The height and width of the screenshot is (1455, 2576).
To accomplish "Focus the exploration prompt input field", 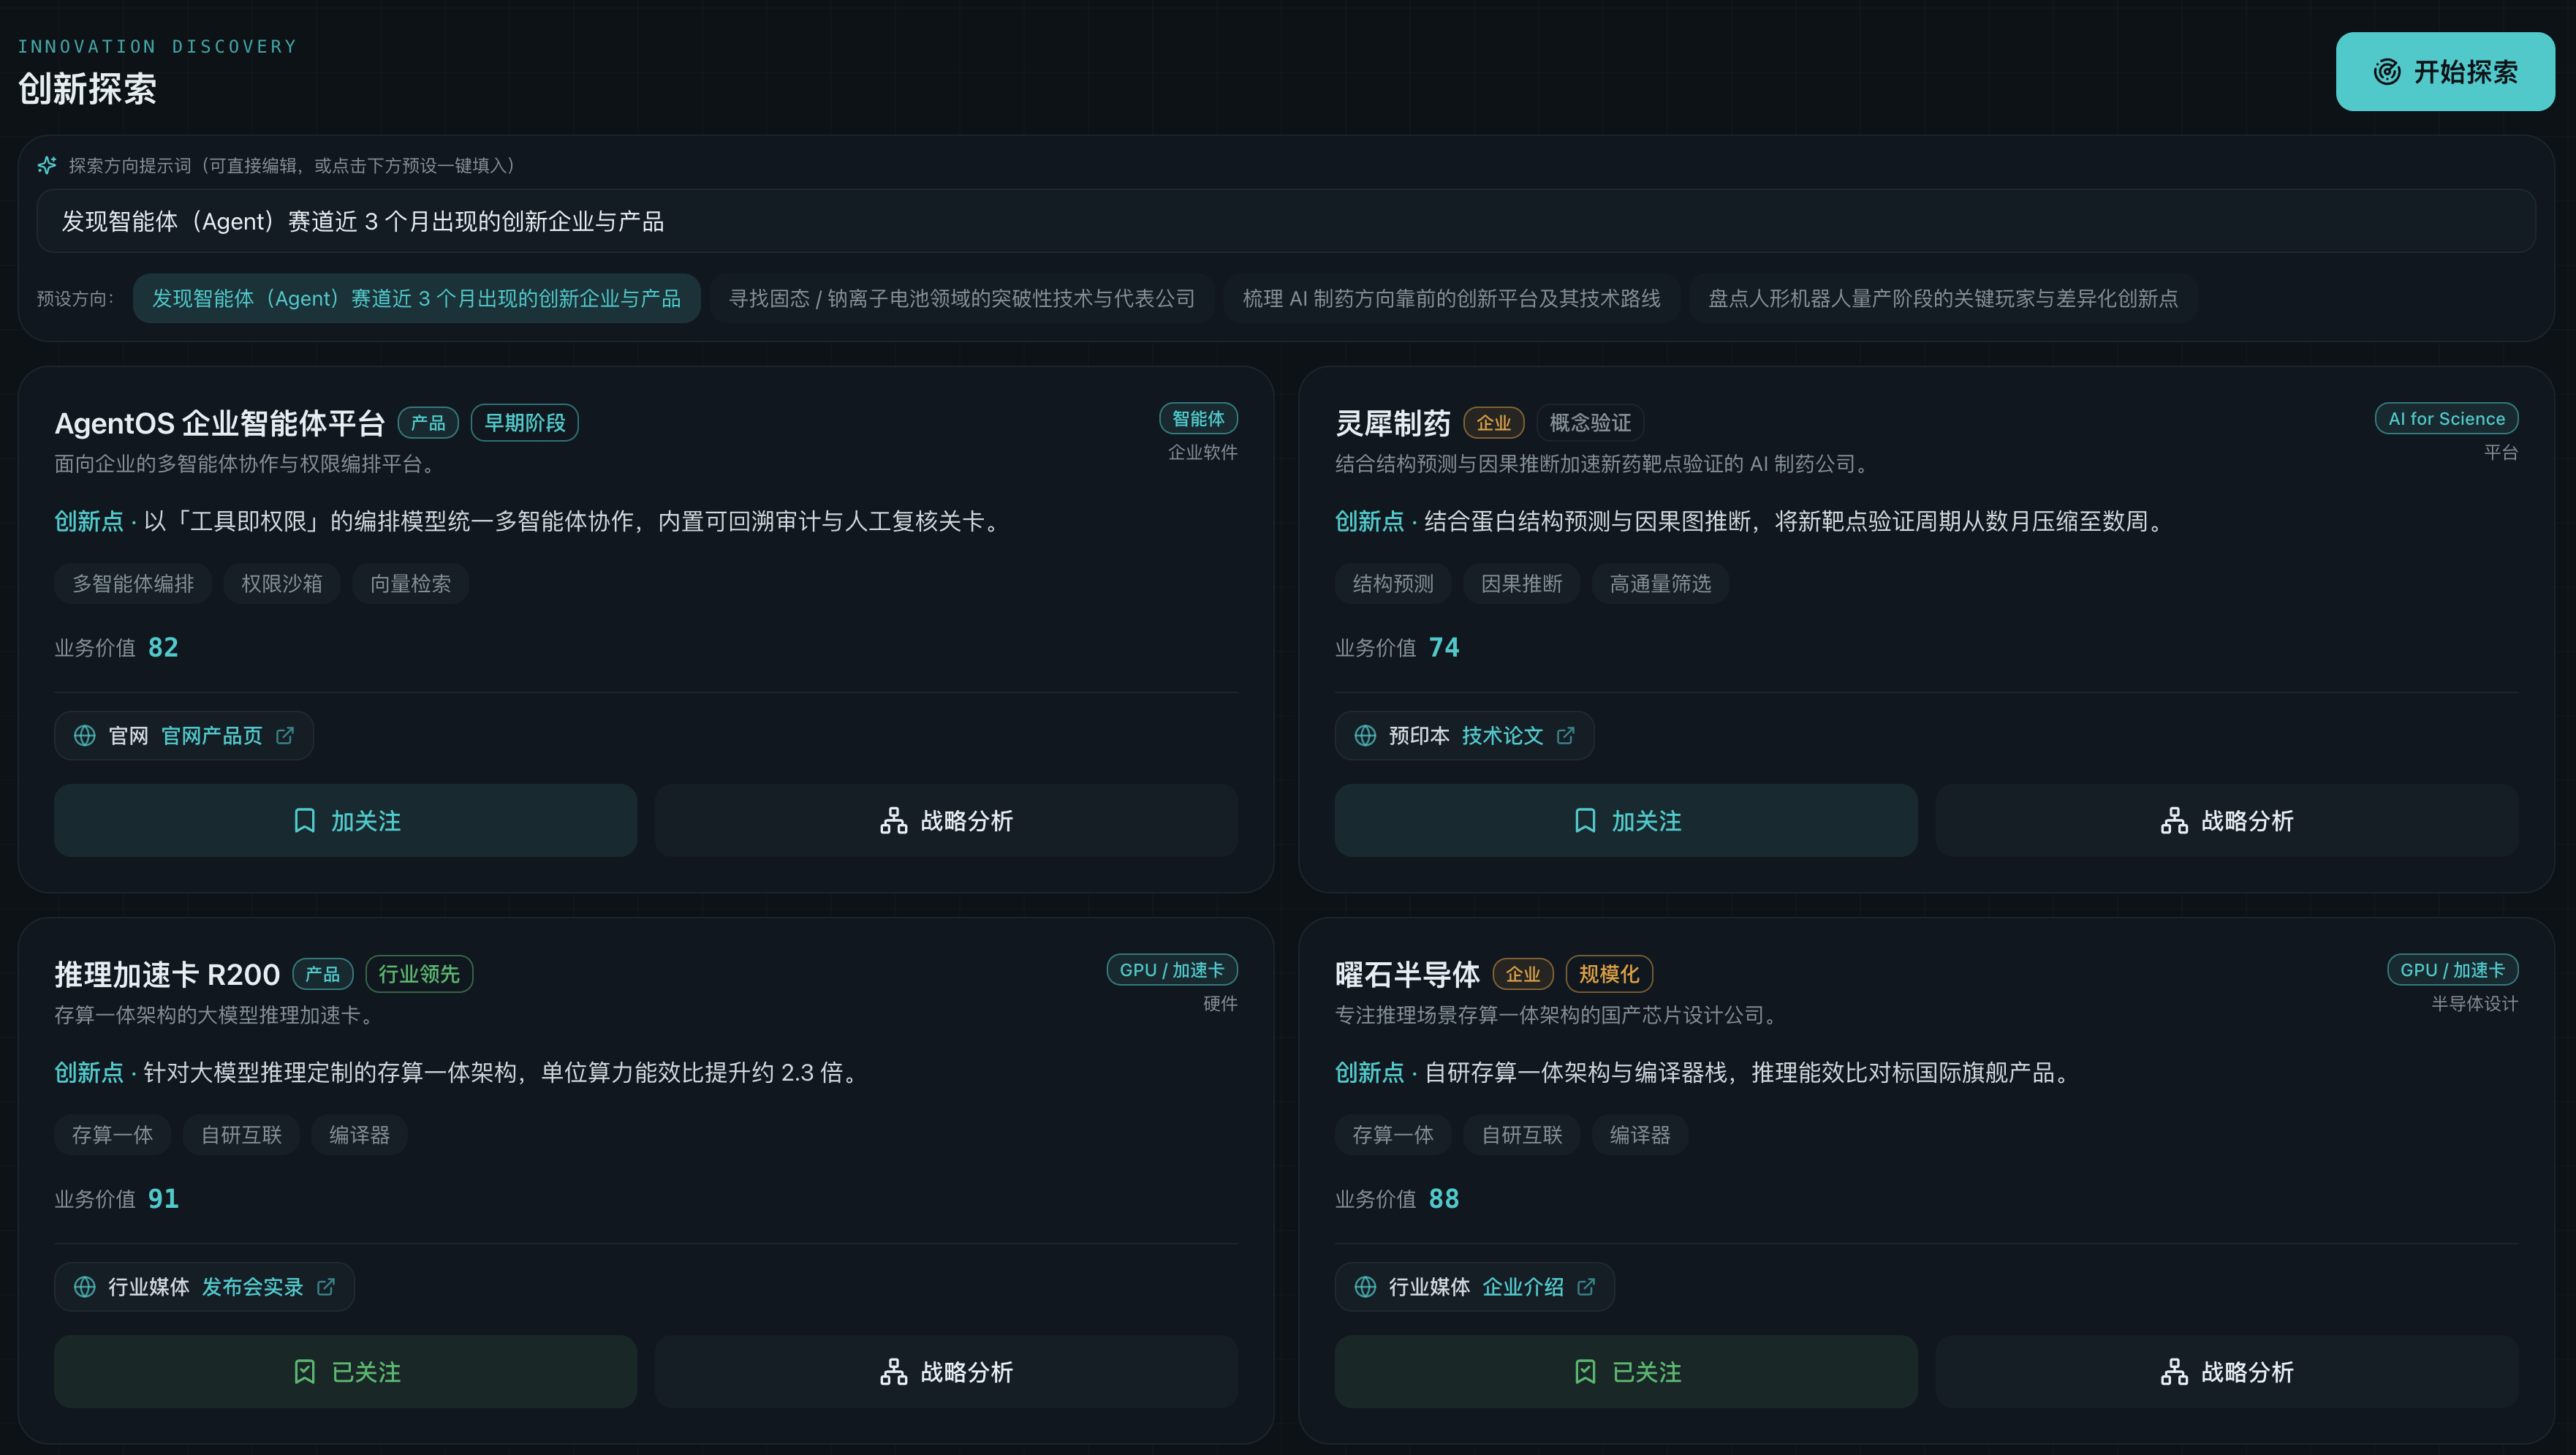I will [1286, 221].
